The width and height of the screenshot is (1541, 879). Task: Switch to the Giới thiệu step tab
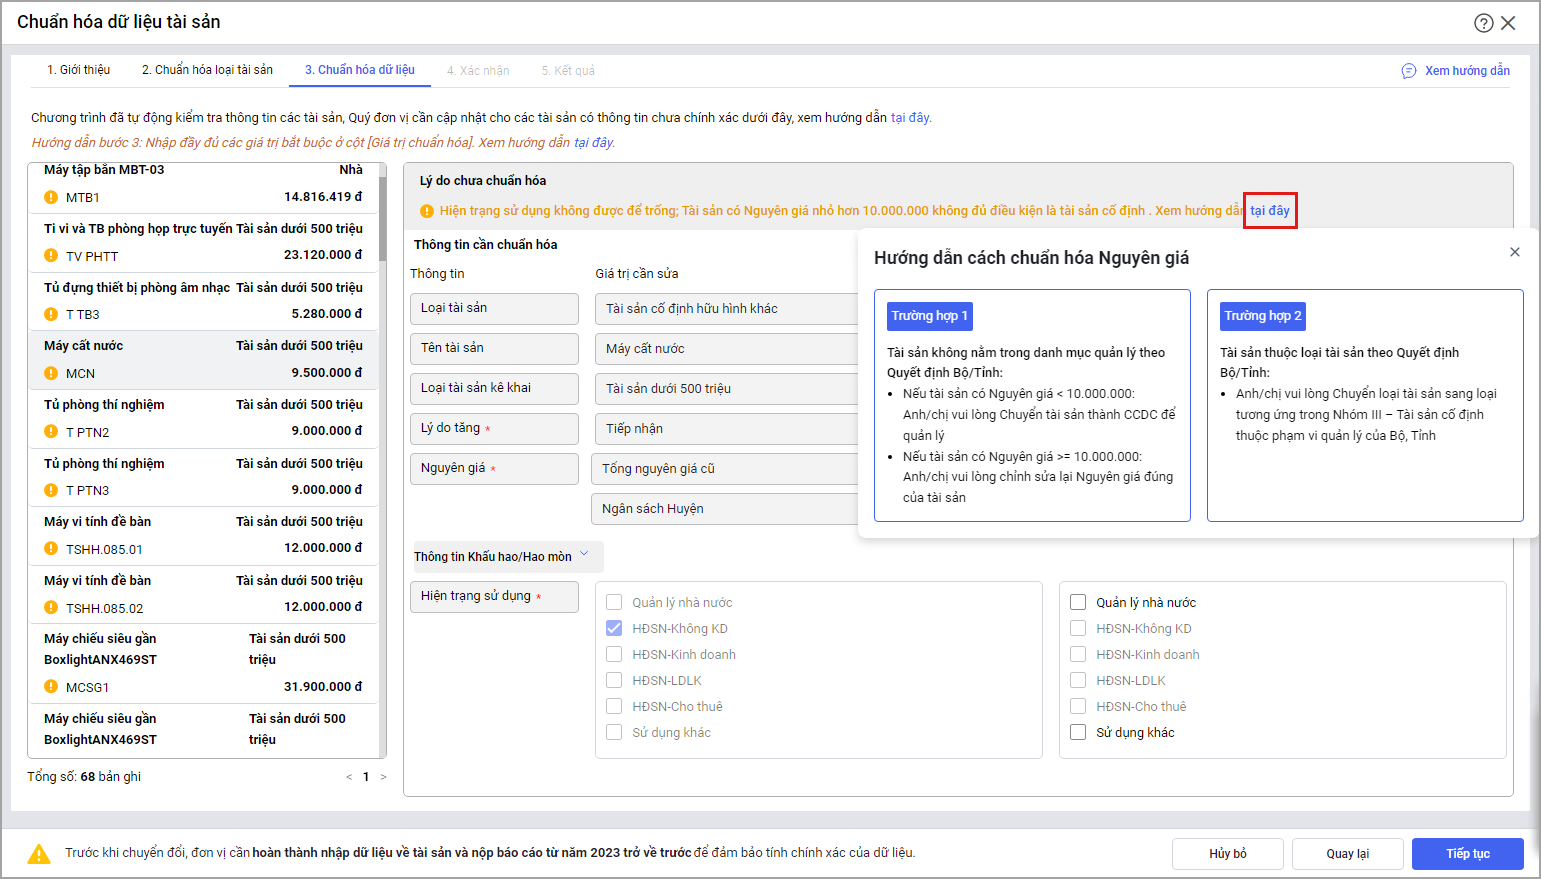coord(78,70)
